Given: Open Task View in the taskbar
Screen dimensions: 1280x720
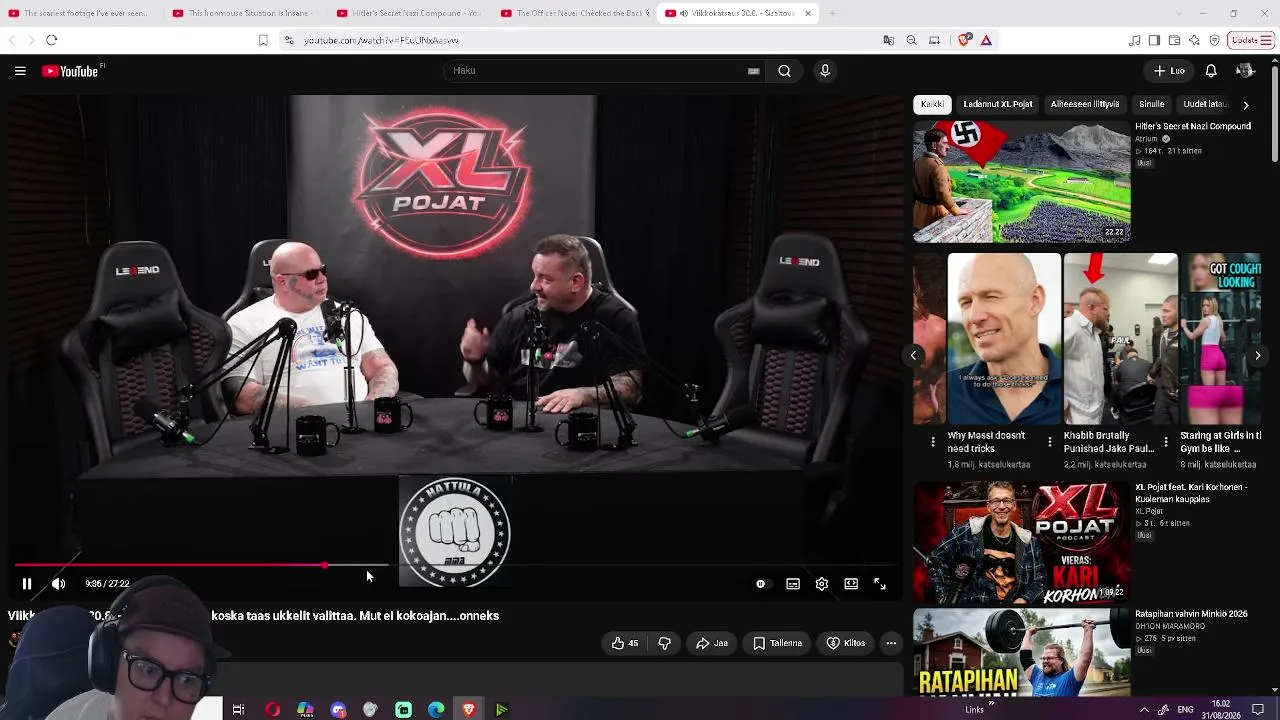Looking at the screenshot, I should pyautogui.click(x=238, y=710).
